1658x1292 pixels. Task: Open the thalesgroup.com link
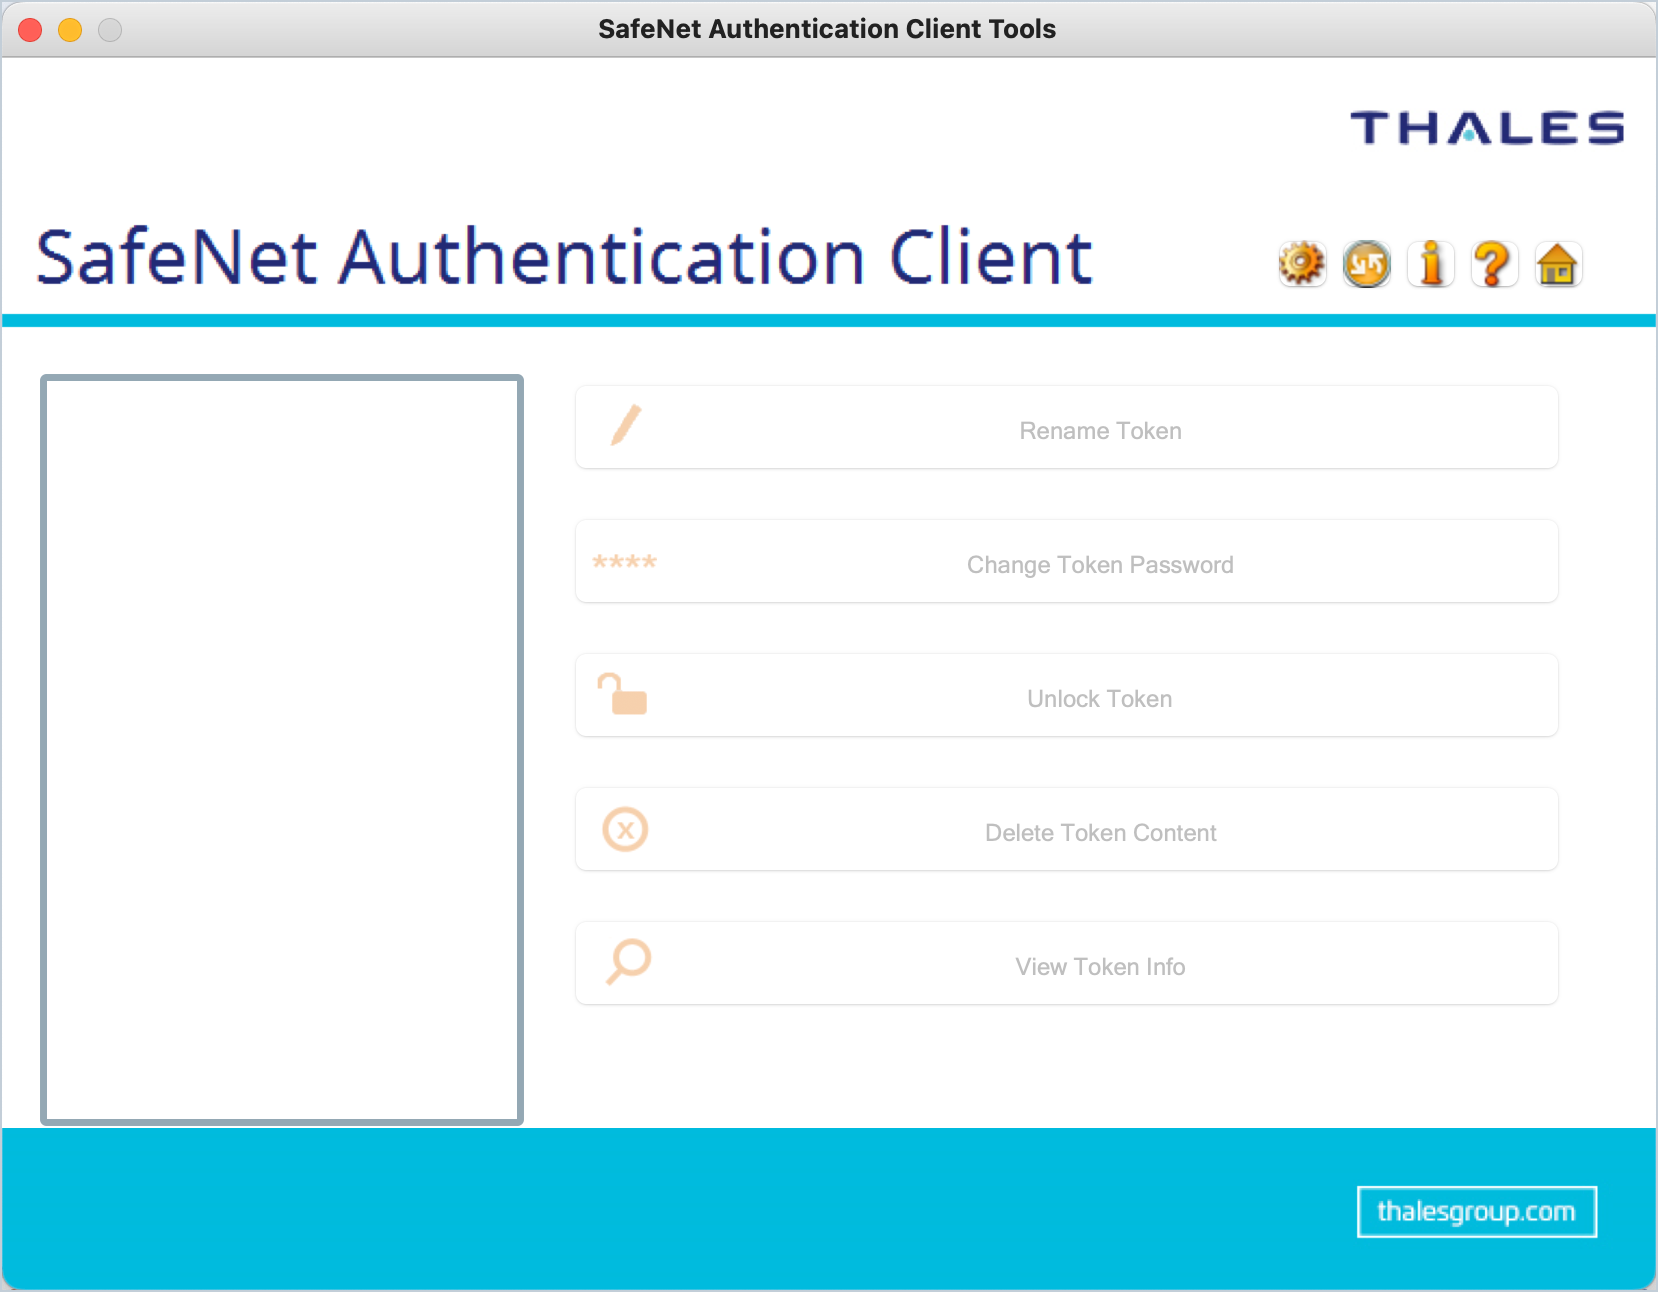click(x=1476, y=1212)
